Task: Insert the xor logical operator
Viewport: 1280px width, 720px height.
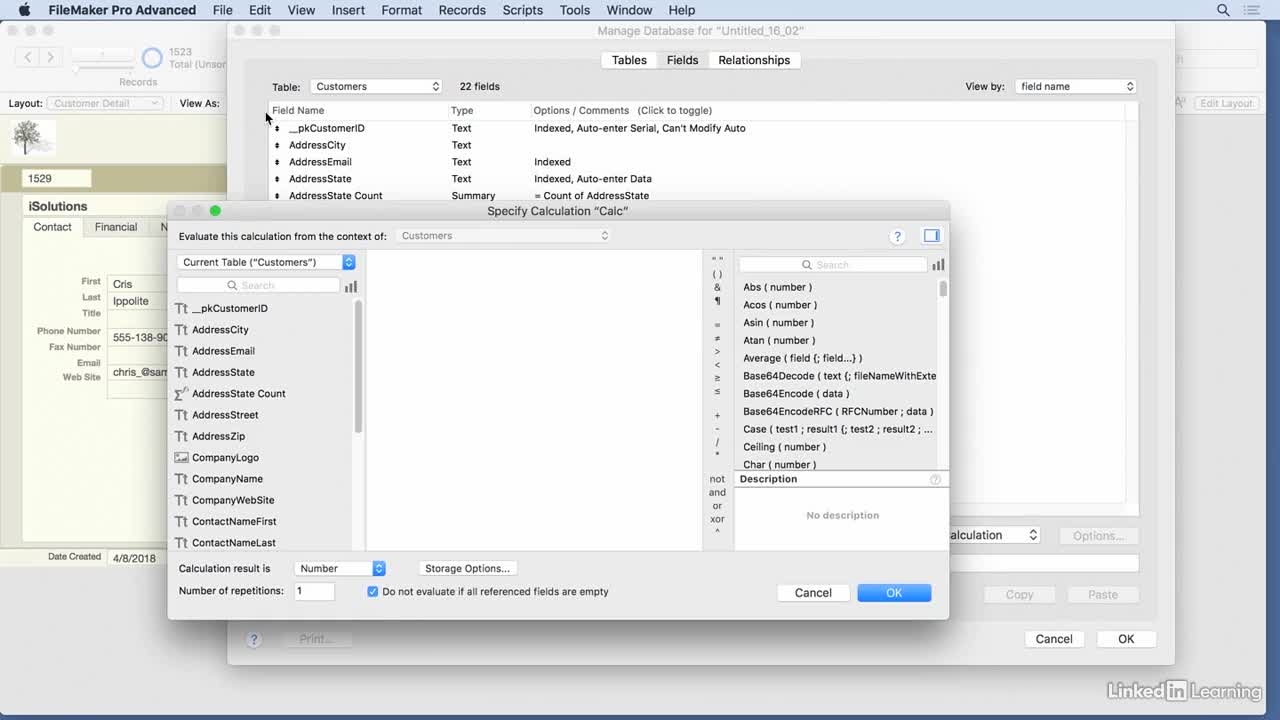Action: tap(717, 519)
